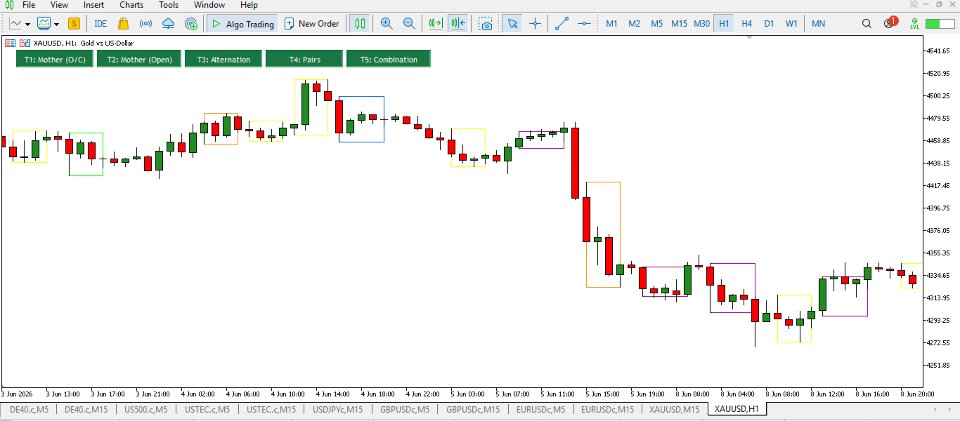960x421 pixels.
Task: Click the LVL level indicator icon
Action: click(x=914, y=24)
